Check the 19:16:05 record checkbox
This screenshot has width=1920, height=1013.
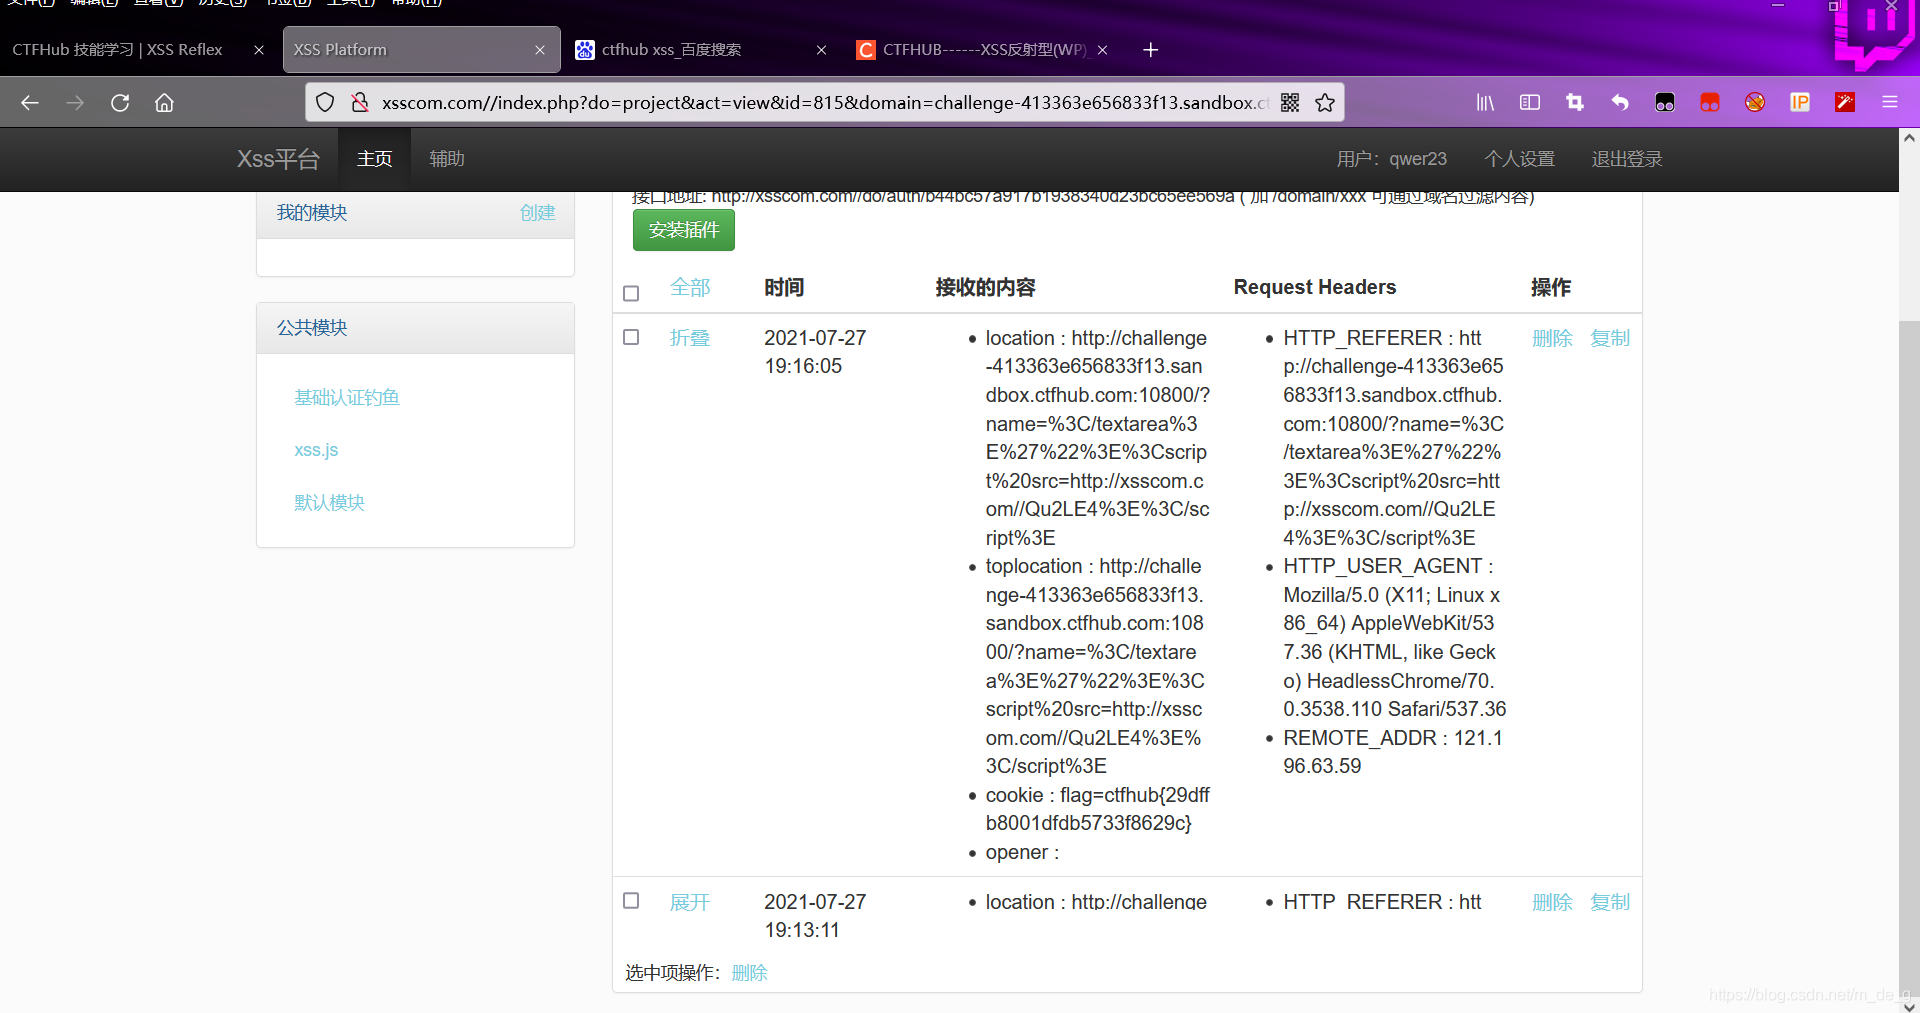(631, 337)
